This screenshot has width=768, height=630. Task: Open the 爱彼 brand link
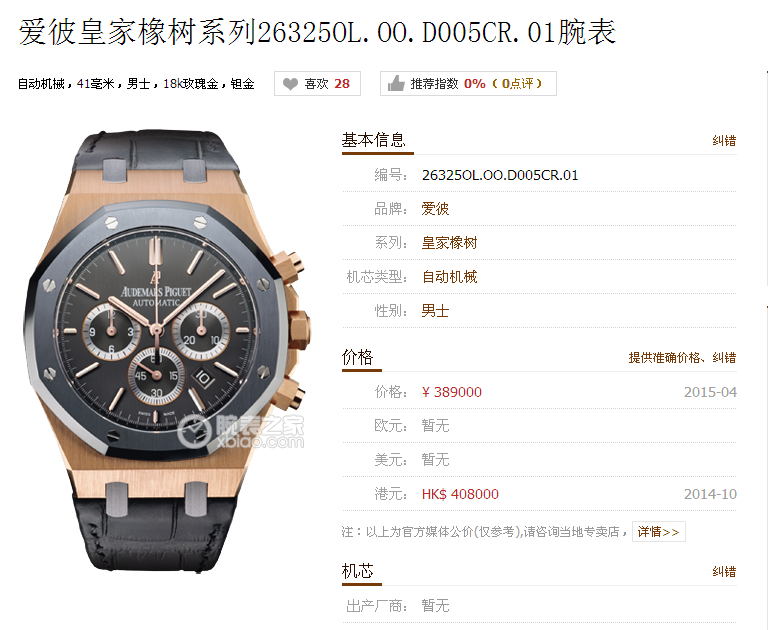click(x=435, y=209)
